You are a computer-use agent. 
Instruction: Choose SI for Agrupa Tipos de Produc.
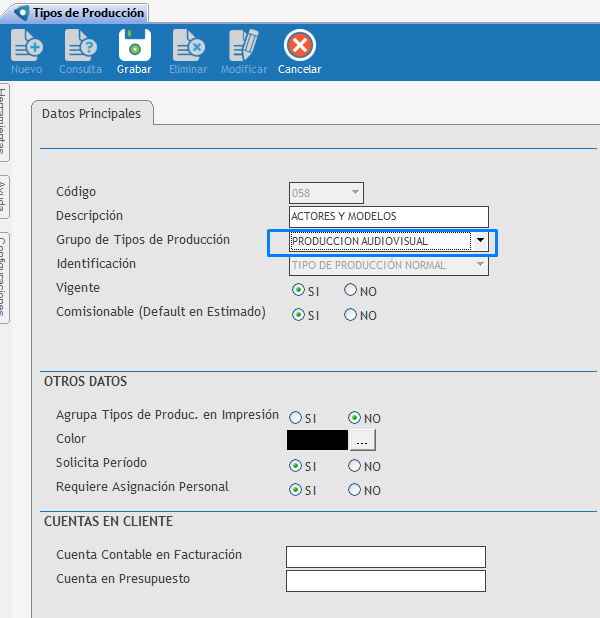[296, 418]
